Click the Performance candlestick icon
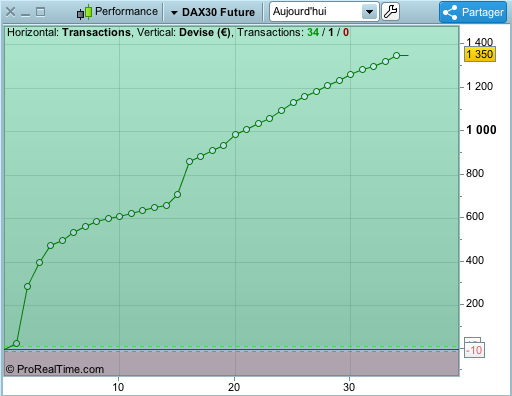This screenshot has width=512, height=396. click(84, 12)
